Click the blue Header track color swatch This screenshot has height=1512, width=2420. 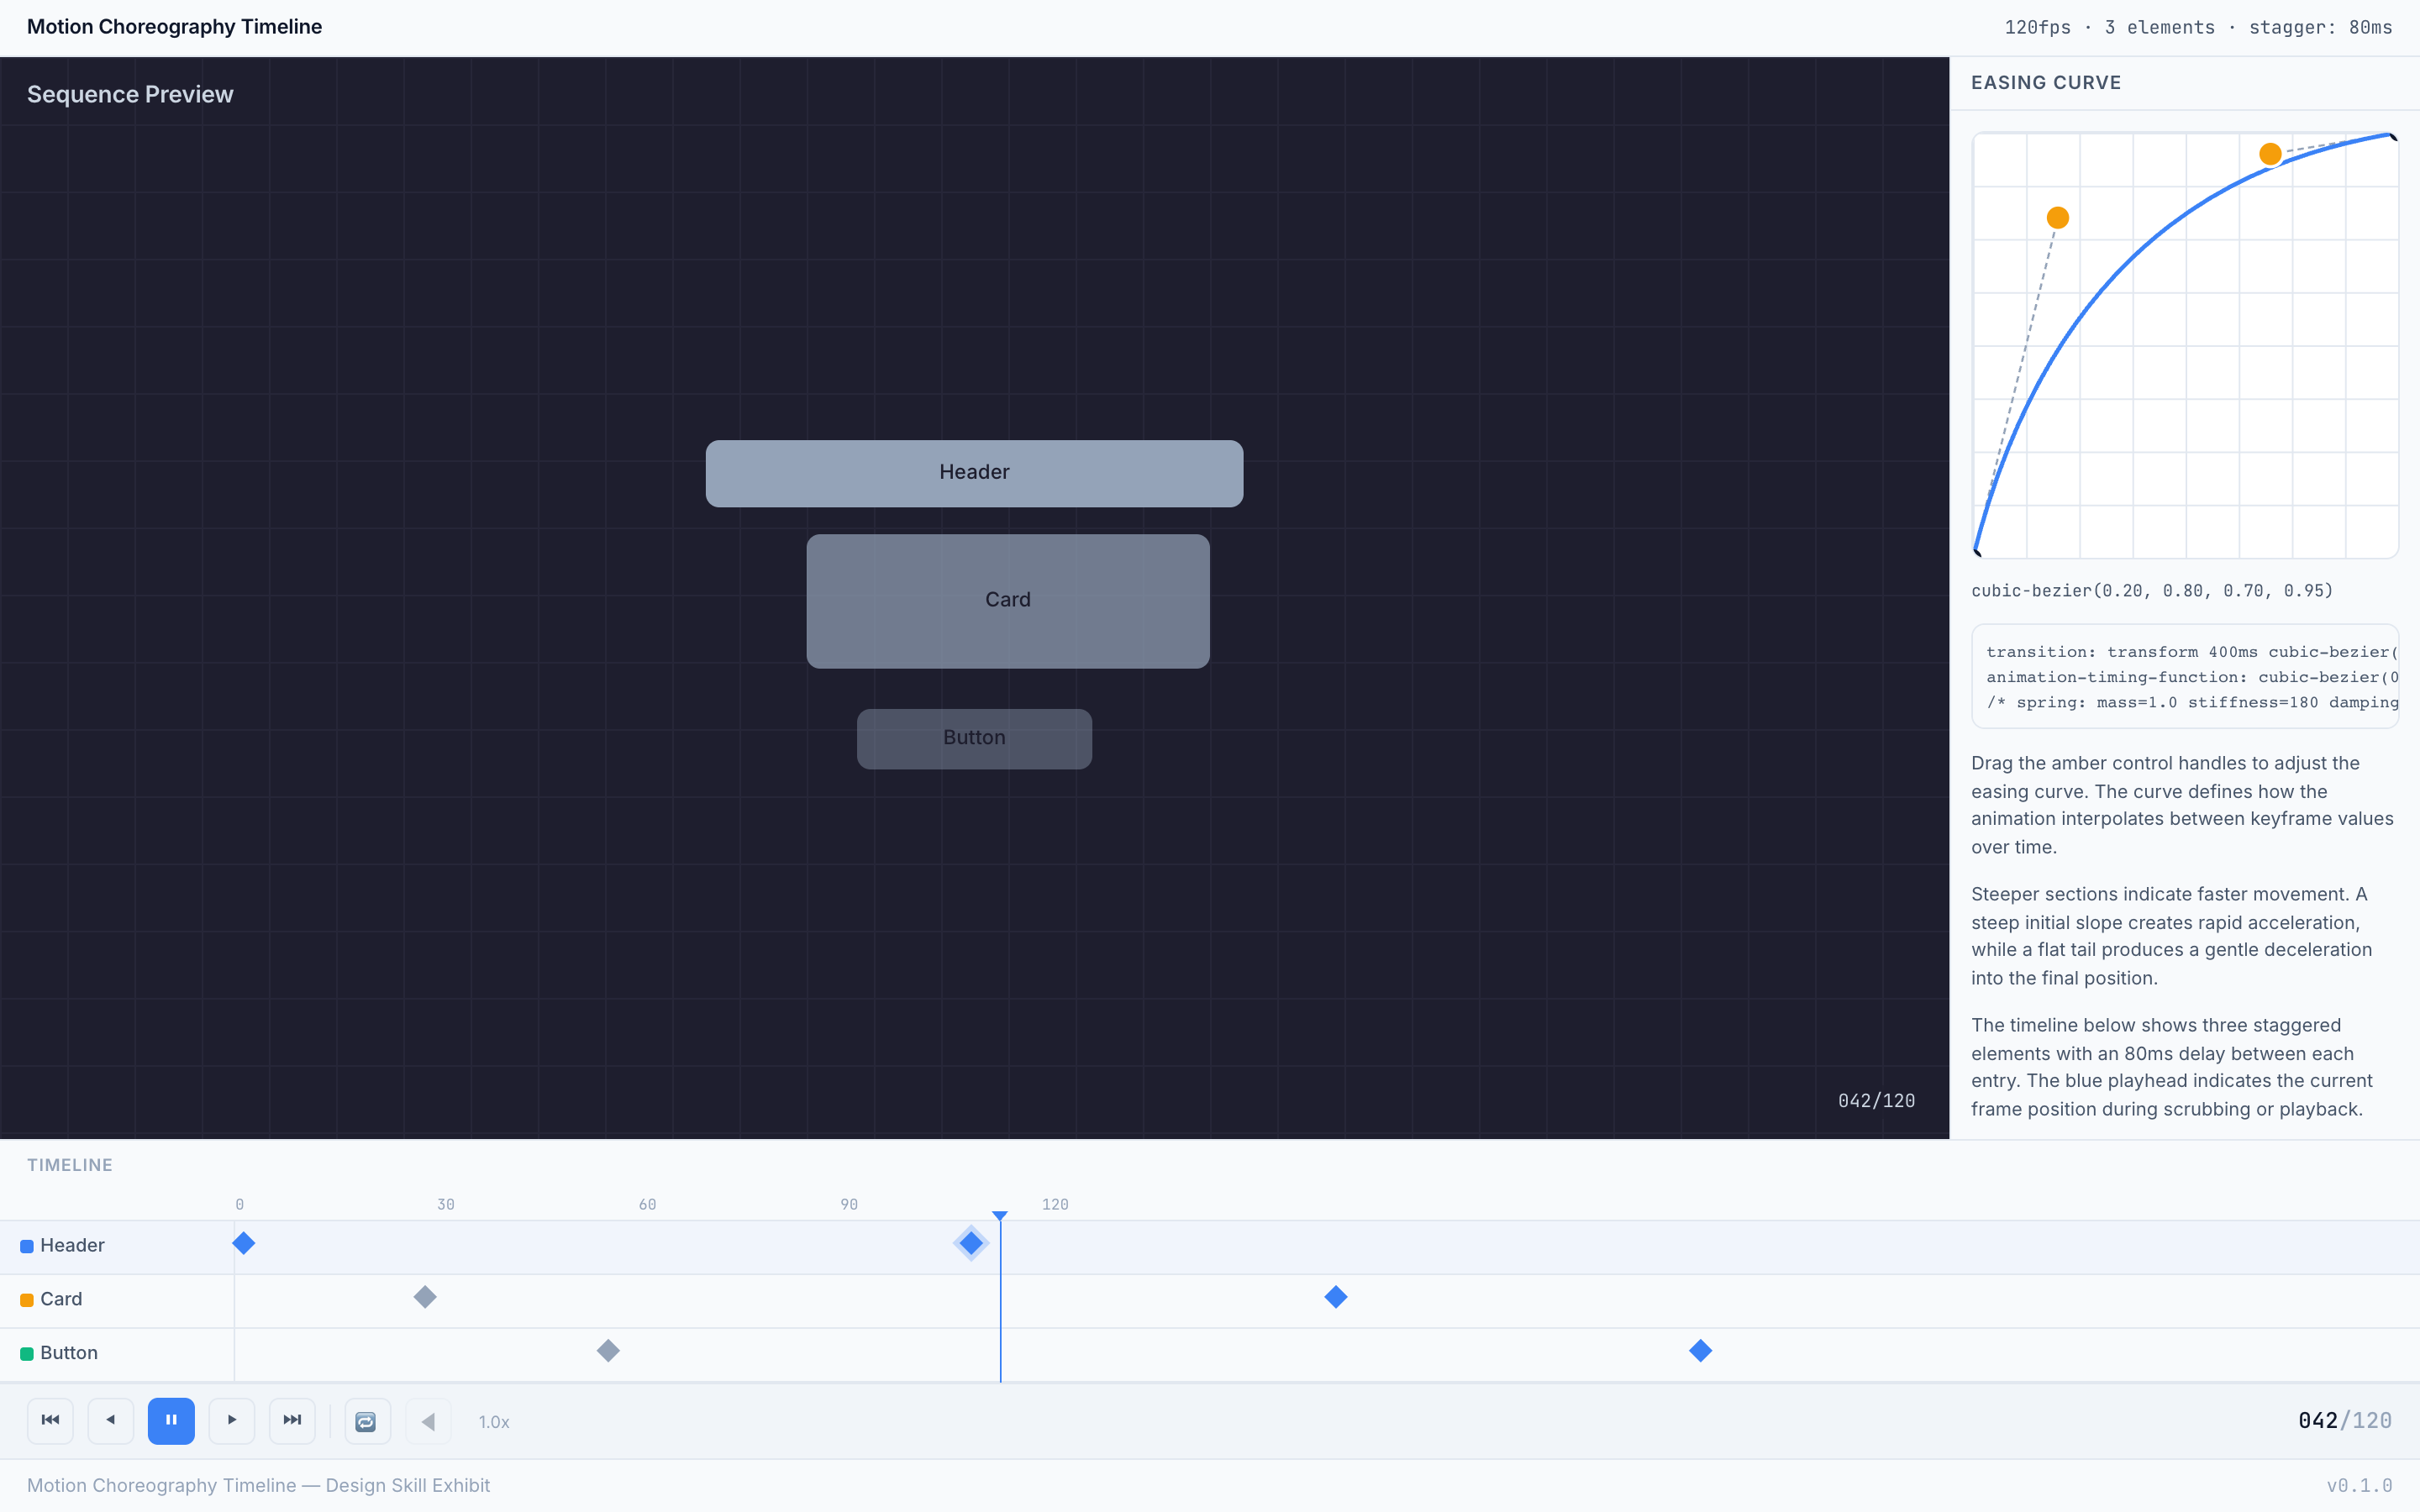coord(27,1246)
